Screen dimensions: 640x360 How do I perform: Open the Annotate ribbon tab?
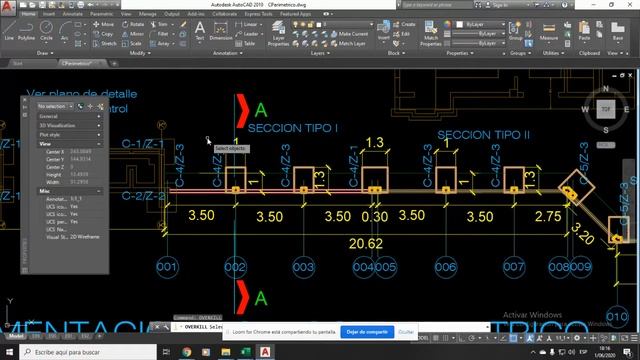coord(72,14)
